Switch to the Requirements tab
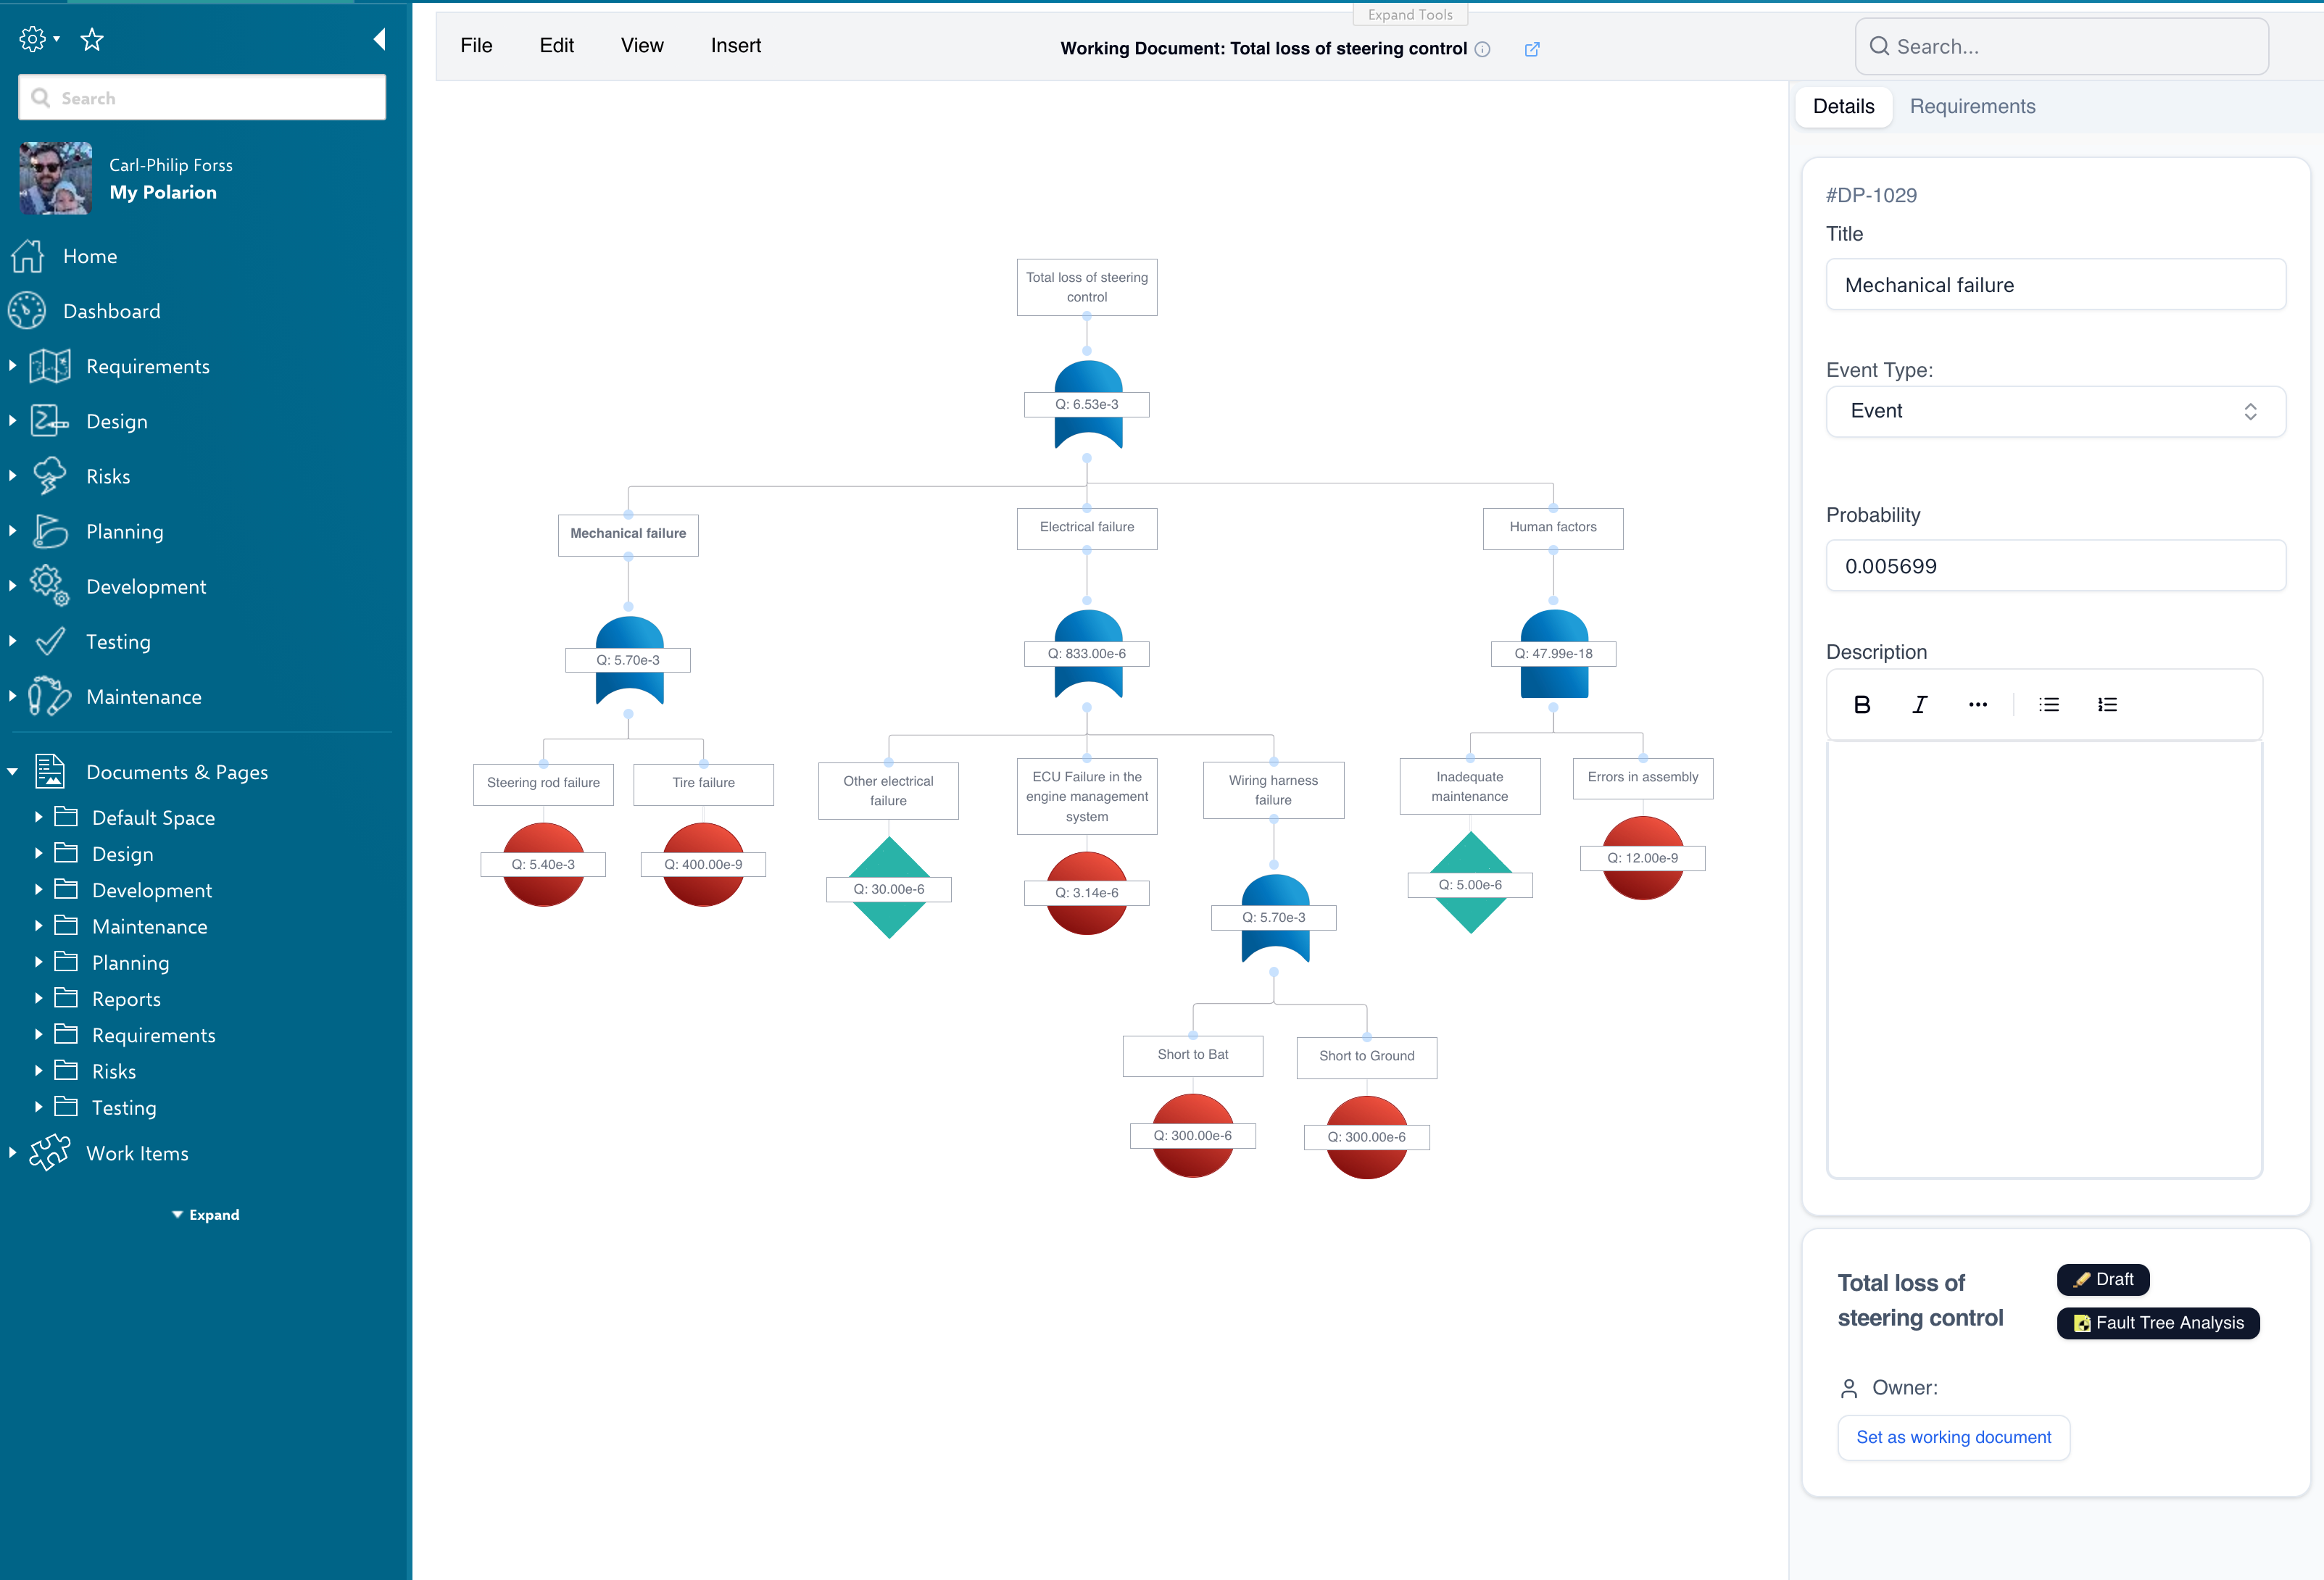This screenshot has height=1580, width=2324. click(1972, 106)
